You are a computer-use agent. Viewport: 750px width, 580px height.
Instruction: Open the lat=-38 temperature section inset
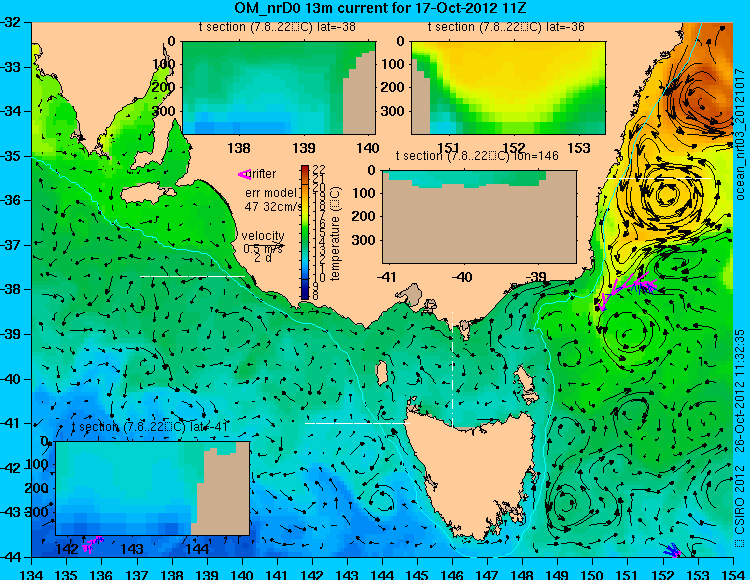[279, 88]
